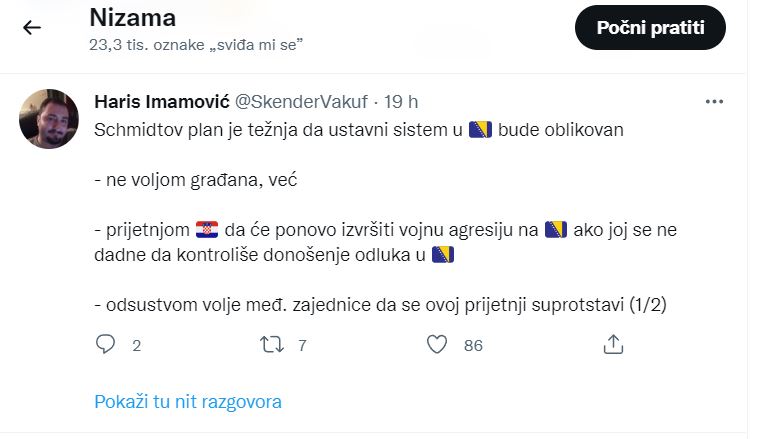Click the retweet count number 7
The height and width of the screenshot is (439, 772).
(x=302, y=346)
